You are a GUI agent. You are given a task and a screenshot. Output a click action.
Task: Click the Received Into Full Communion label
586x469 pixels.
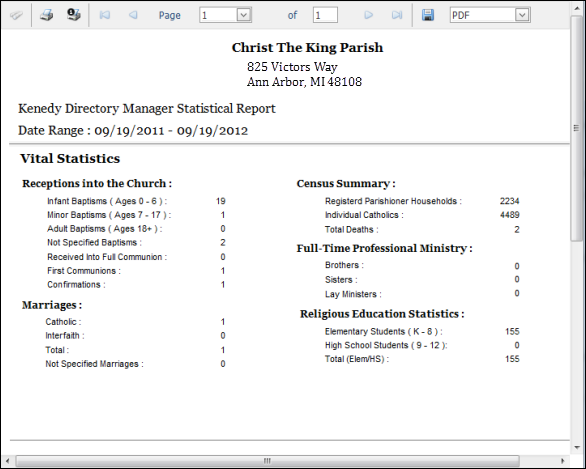(107, 257)
